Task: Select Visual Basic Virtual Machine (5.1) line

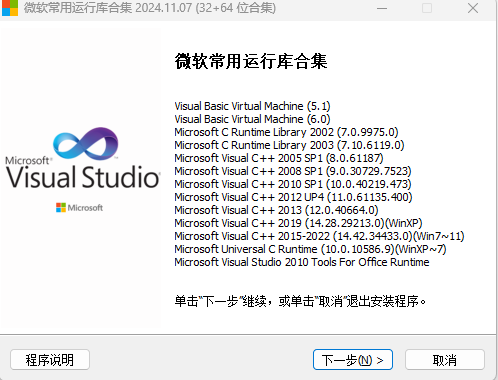Action: click(x=252, y=106)
